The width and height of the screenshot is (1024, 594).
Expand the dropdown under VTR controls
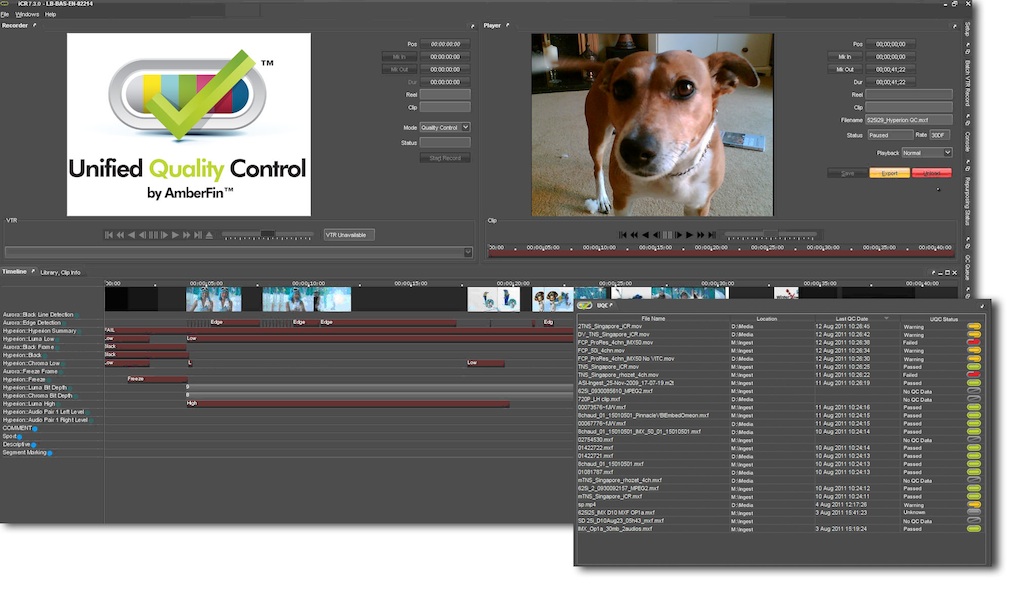(x=468, y=252)
